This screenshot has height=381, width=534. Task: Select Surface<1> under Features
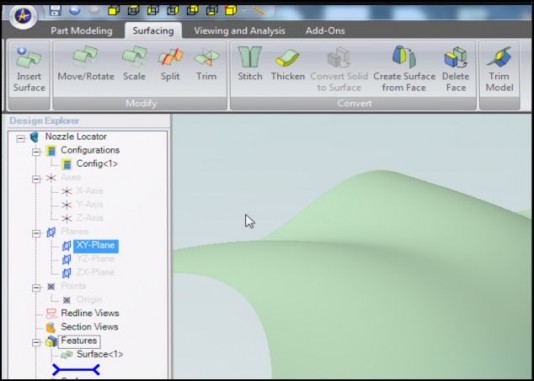(100, 354)
